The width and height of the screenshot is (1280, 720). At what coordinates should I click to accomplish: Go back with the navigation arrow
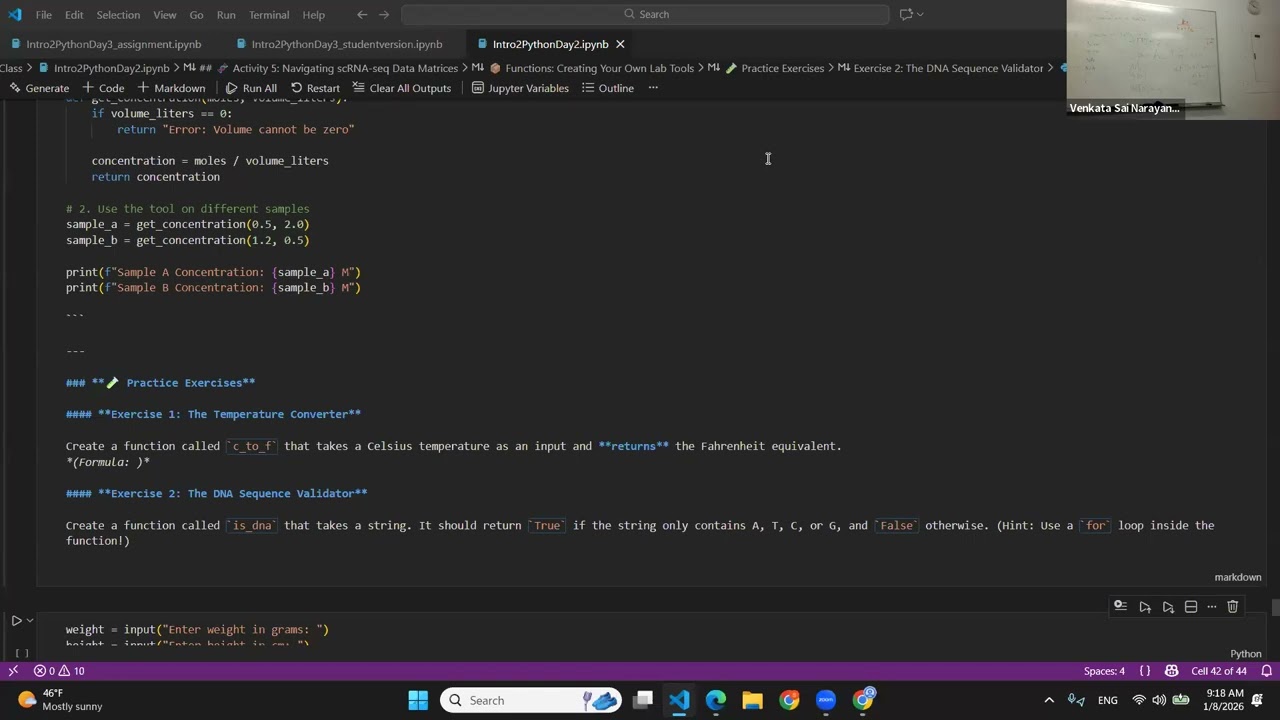[362, 14]
